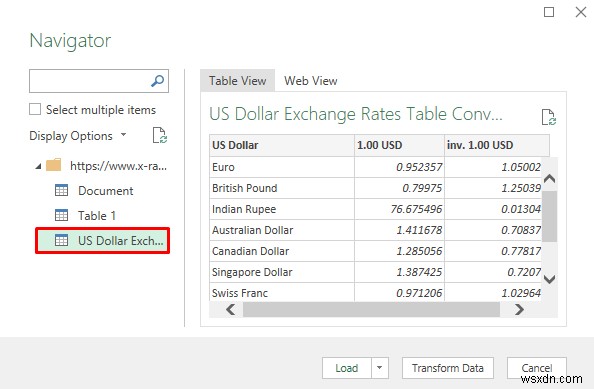Click the search magnifier icon

[158, 81]
